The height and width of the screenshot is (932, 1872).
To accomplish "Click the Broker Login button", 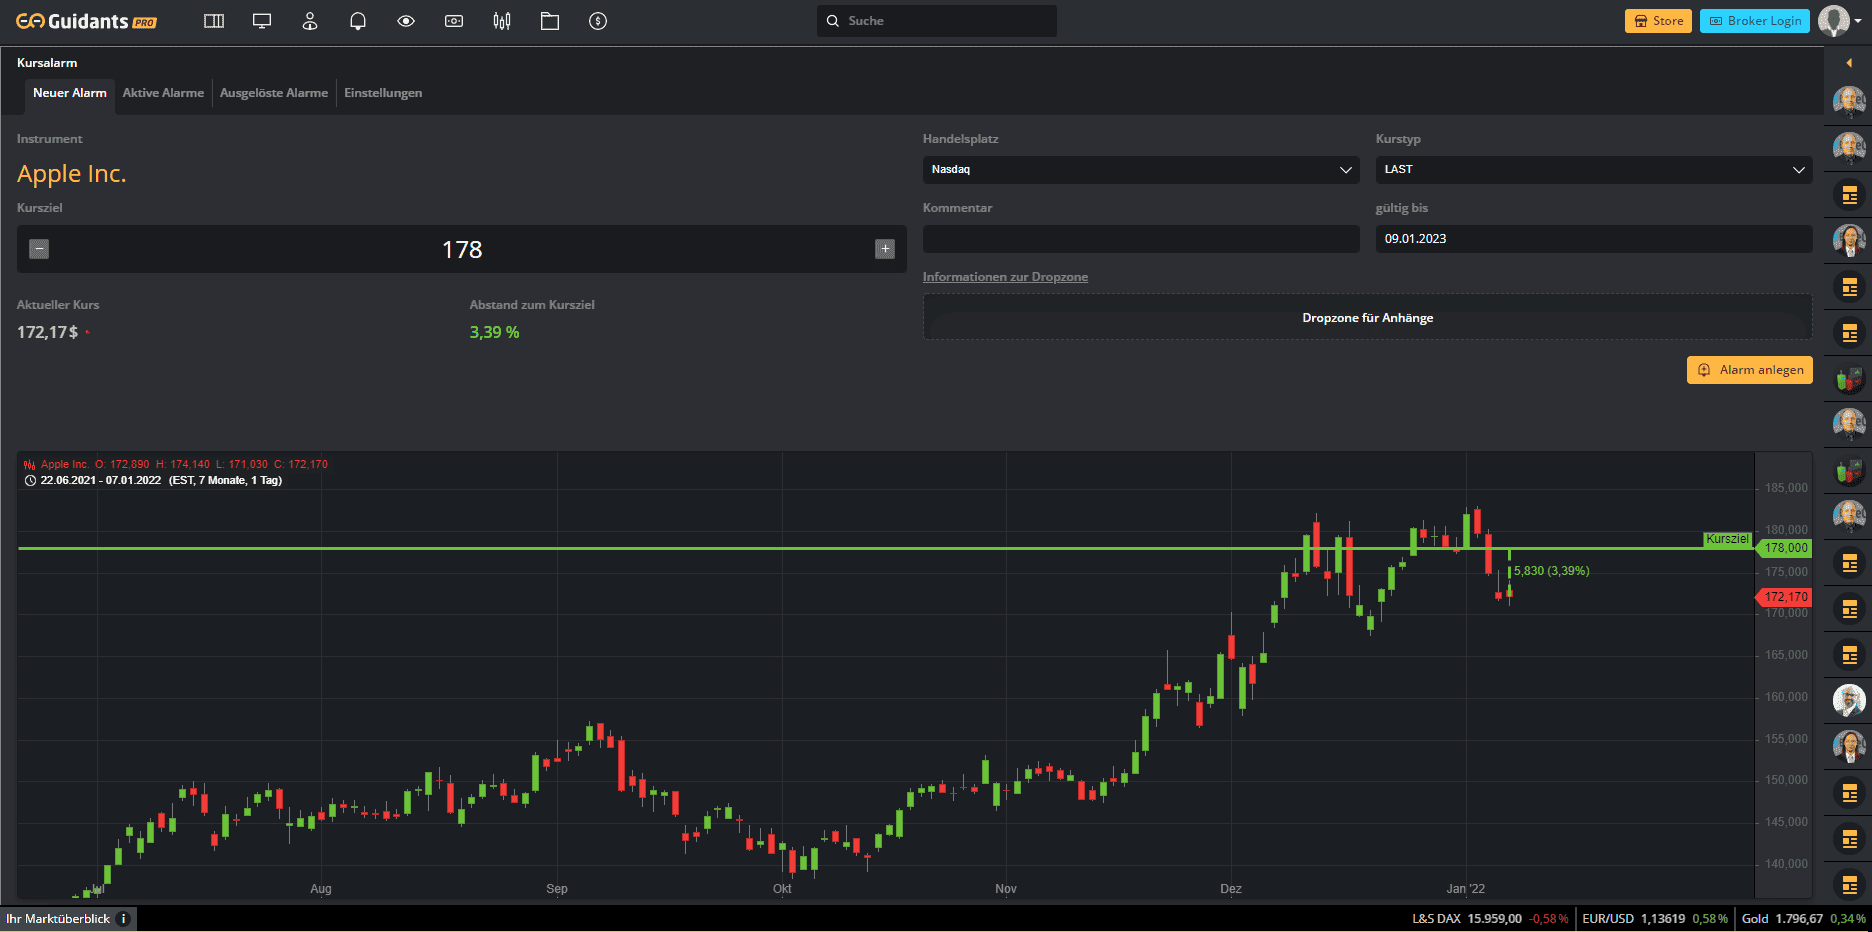I will tap(1755, 21).
